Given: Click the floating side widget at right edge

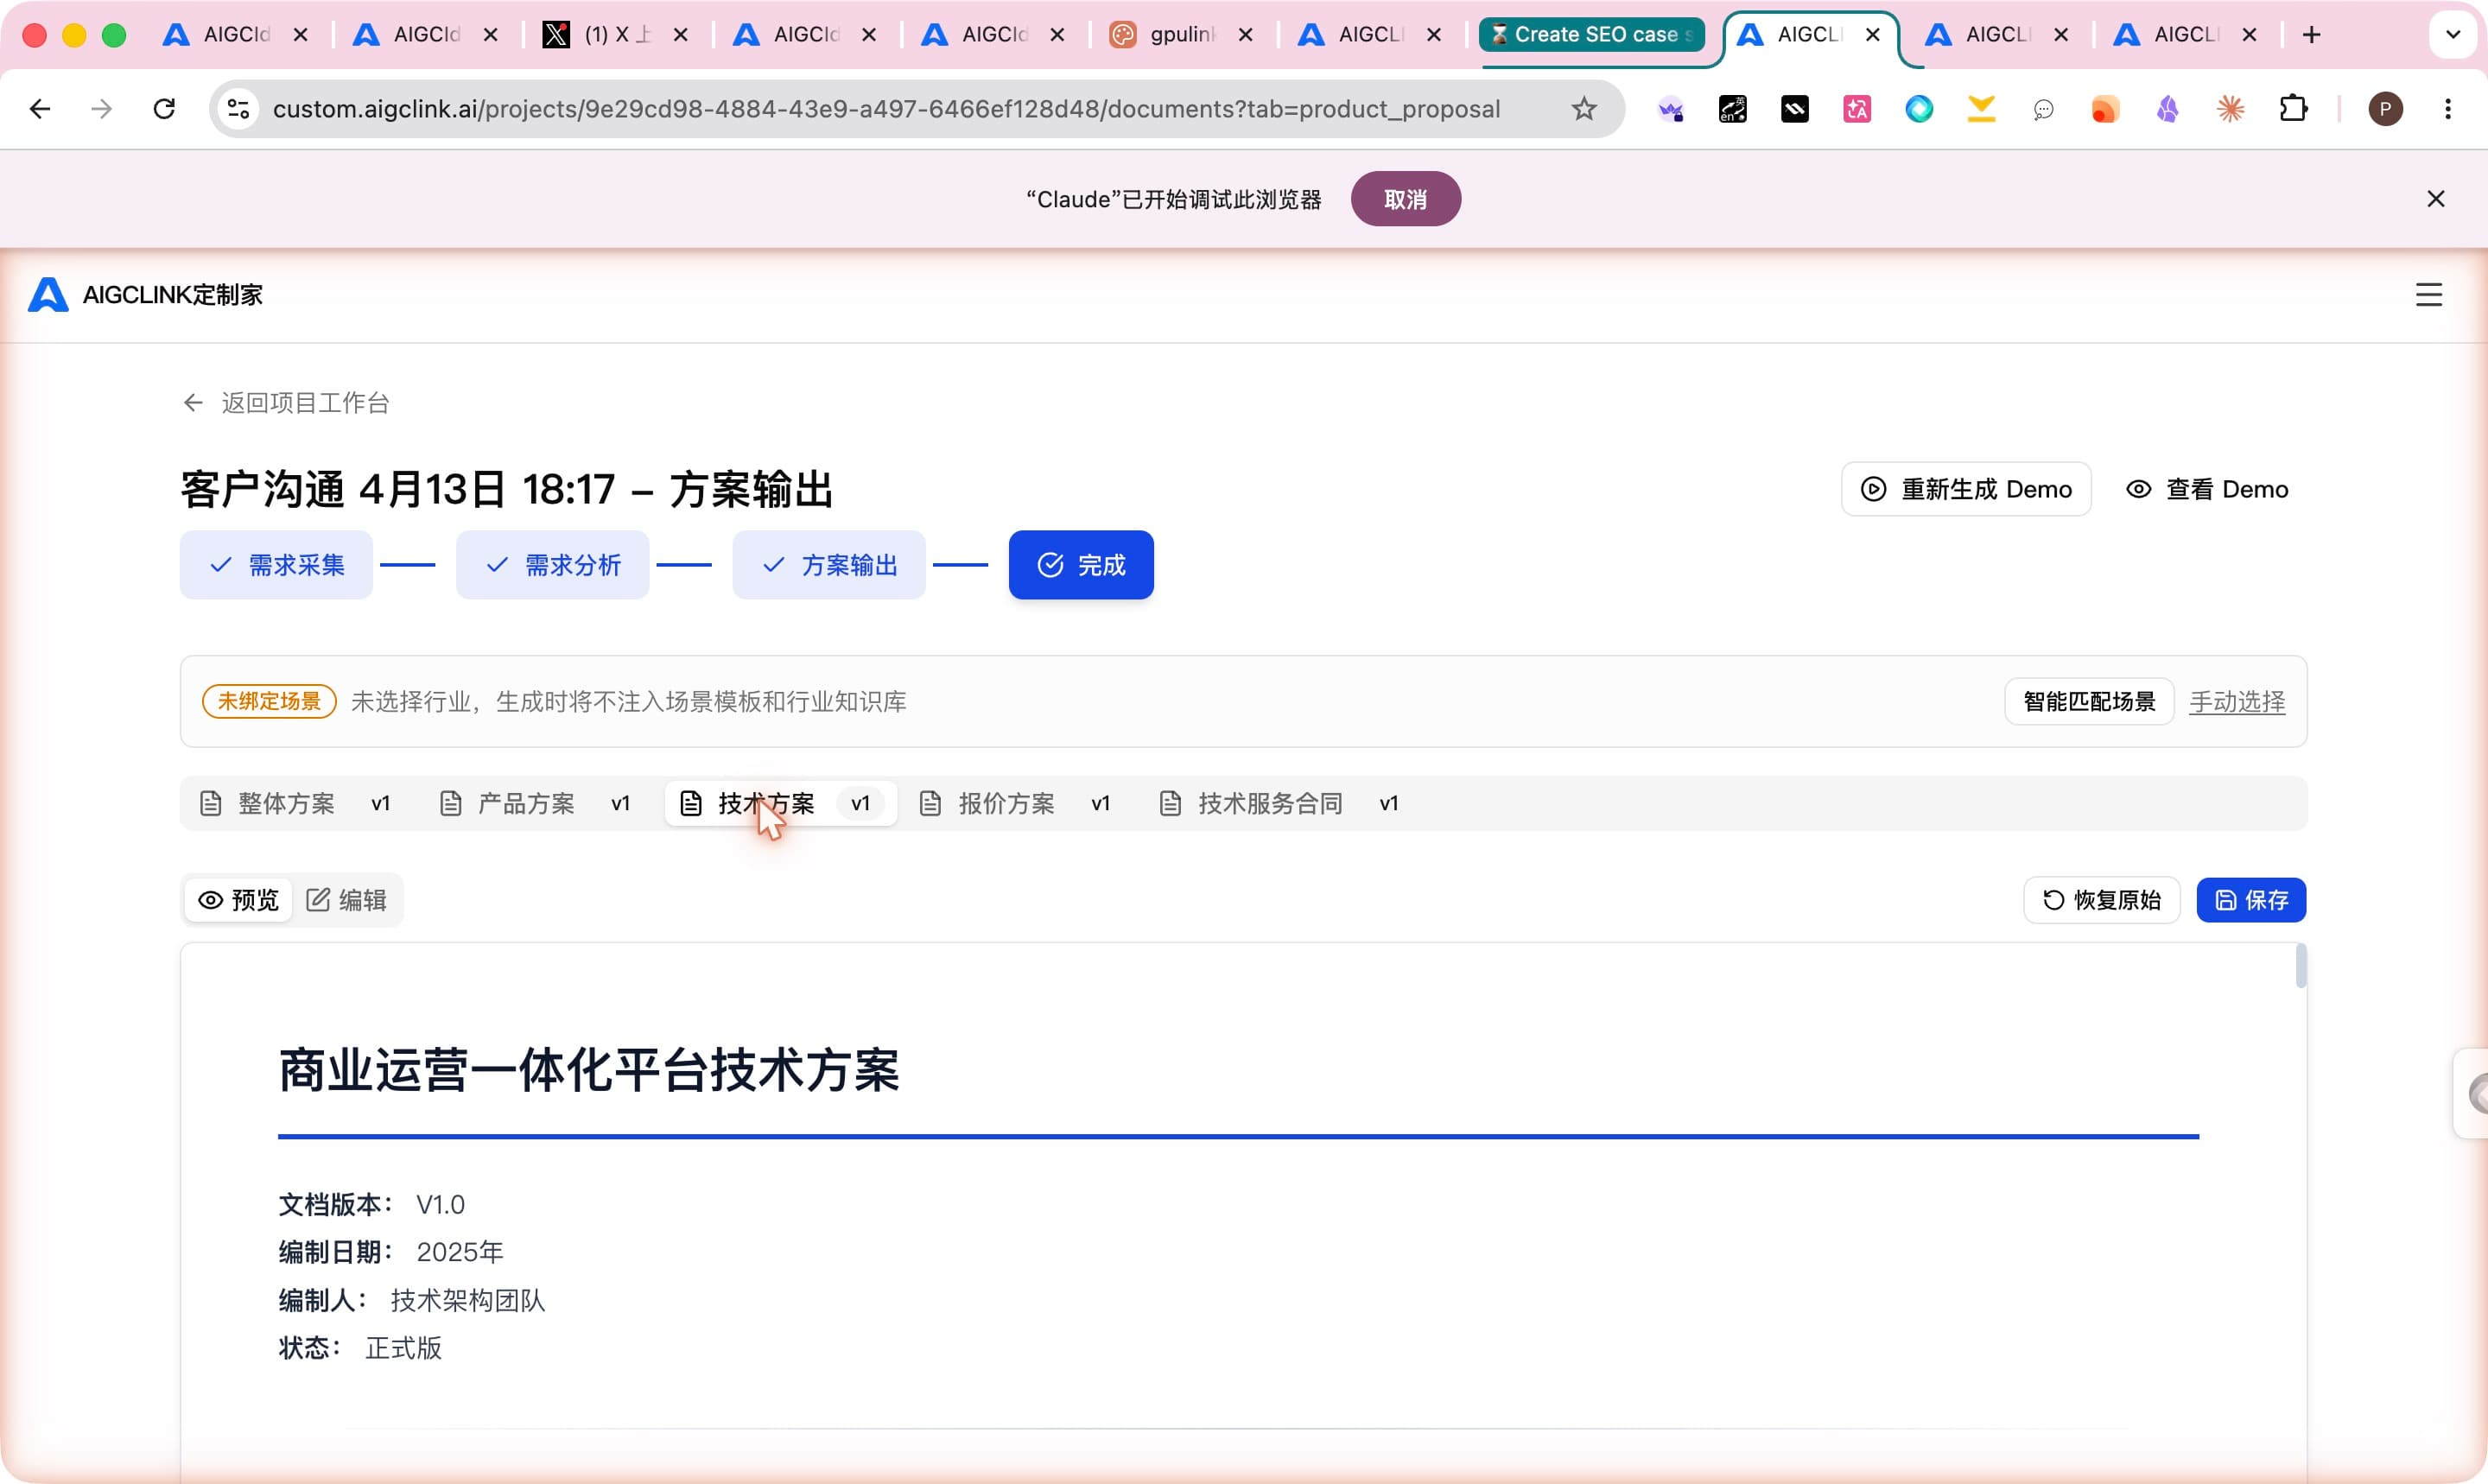Looking at the screenshot, I should tap(2472, 1093).
